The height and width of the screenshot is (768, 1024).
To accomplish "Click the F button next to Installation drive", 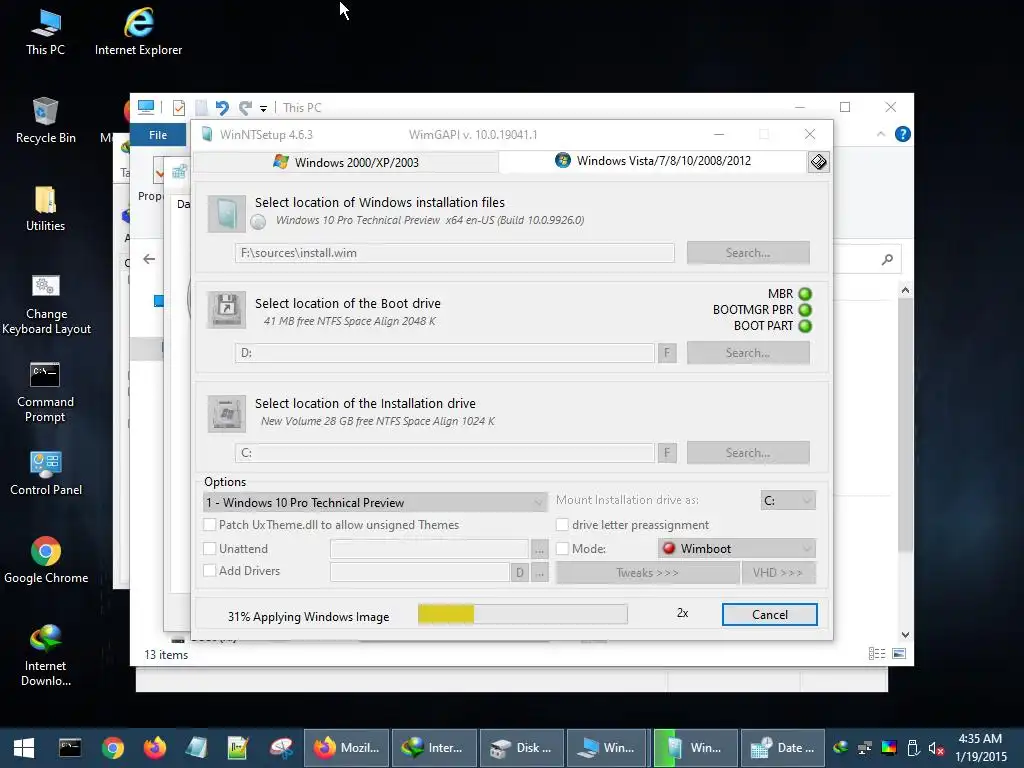I will click(667, 453).
